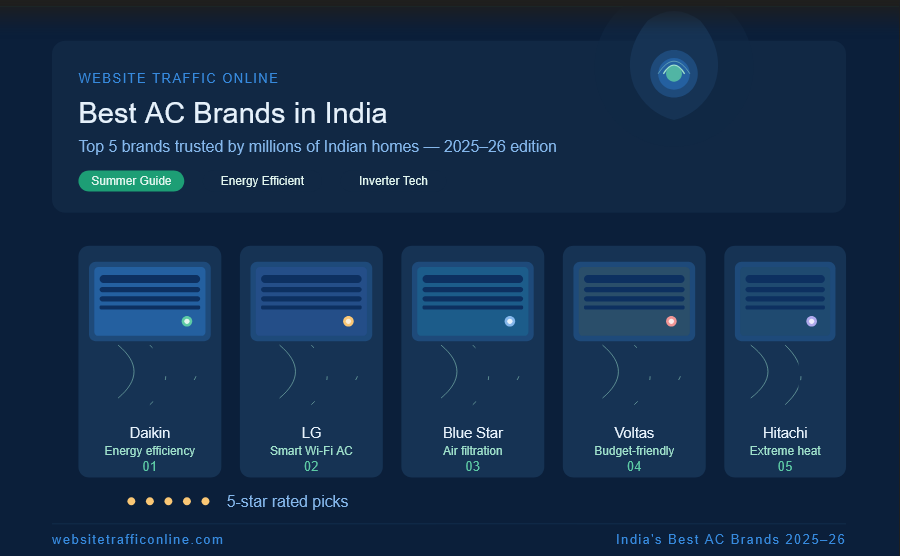This screenshot has height=556, width=900.
Task: Click the LG brand name
Action: [311, 433]
